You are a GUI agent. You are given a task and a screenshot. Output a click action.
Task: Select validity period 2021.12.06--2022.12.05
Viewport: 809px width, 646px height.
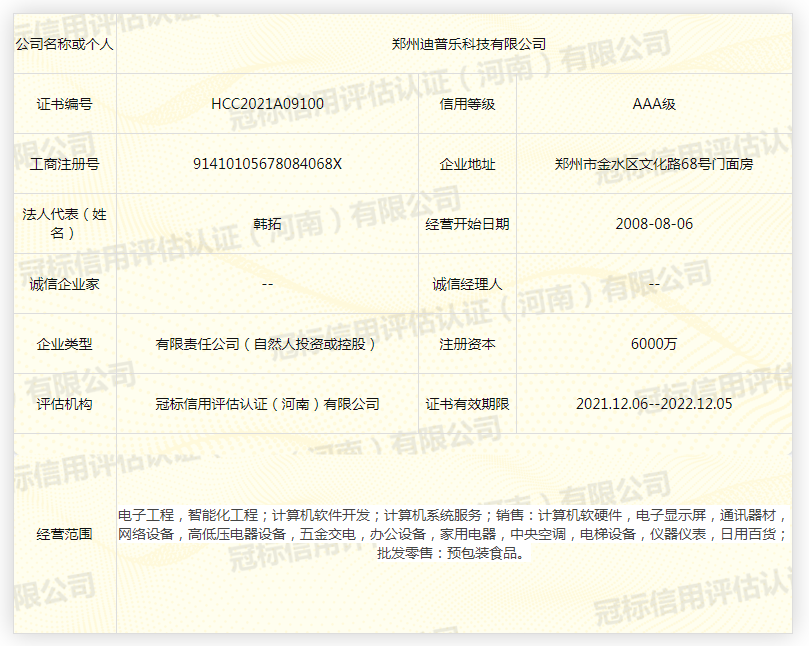(654, 404)
